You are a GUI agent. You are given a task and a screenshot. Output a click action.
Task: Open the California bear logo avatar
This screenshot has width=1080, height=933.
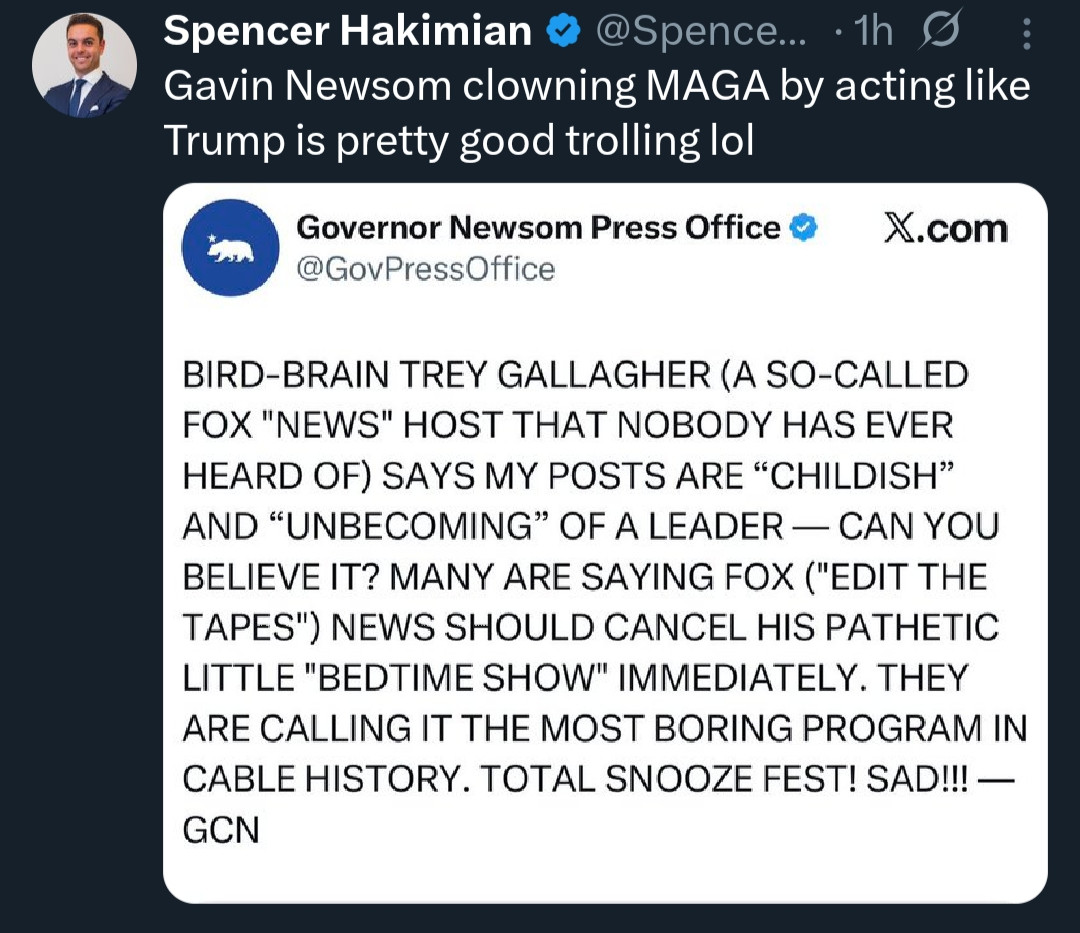coord(231,248)
